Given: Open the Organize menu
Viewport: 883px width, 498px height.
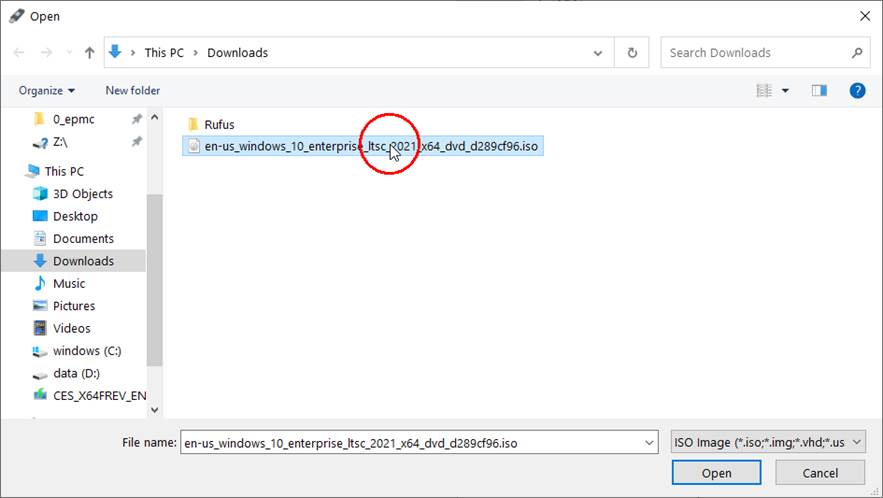Looking at the screenshot, I should [x=47, y=90].
